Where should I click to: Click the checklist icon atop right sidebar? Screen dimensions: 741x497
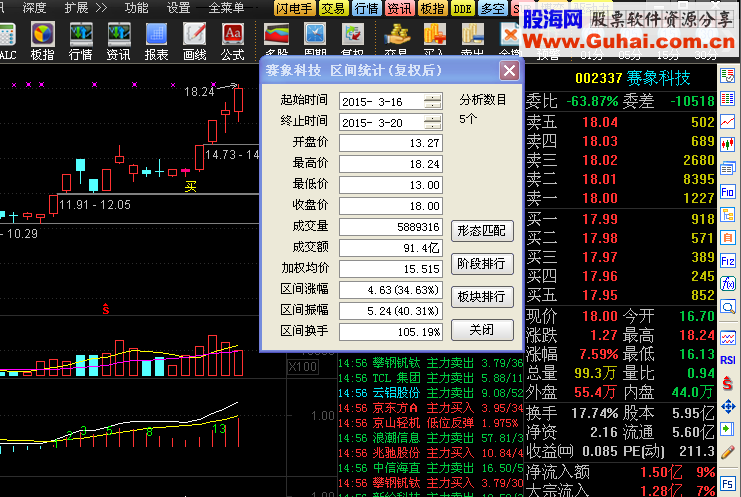[x=728, y=76]
